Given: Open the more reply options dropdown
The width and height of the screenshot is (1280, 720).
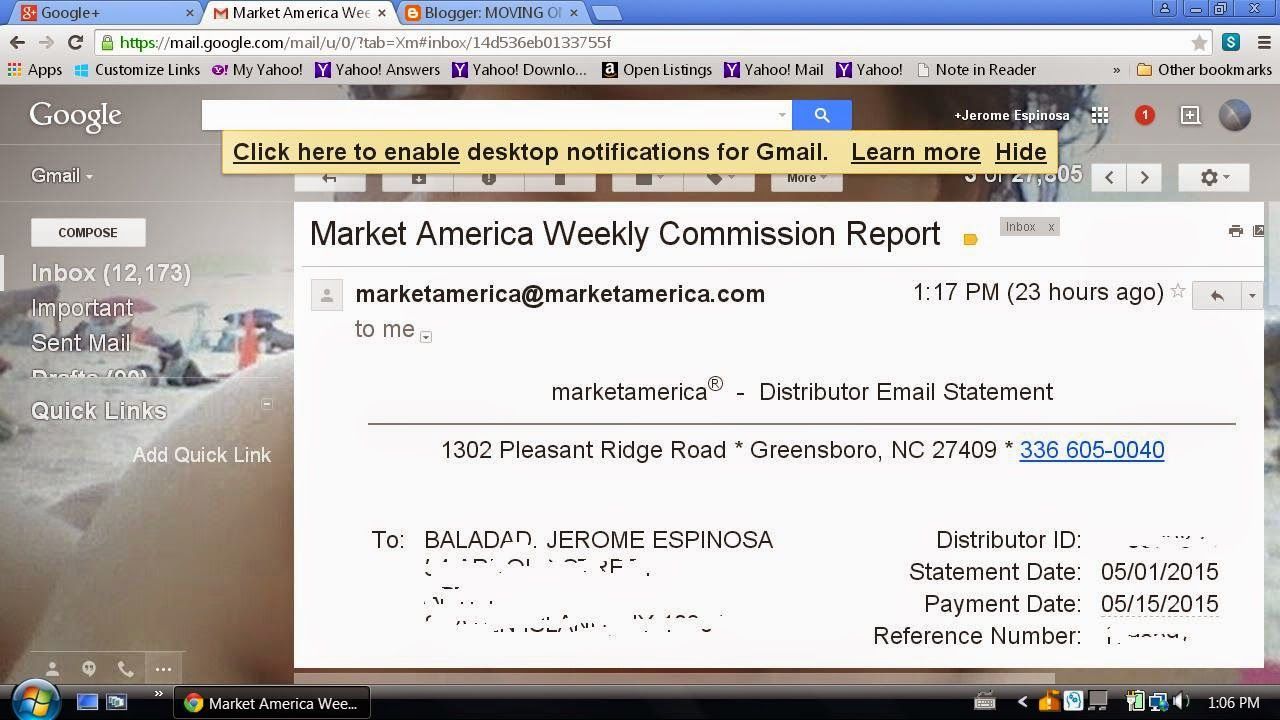Looking at the screenshot, I should 1252,295.
